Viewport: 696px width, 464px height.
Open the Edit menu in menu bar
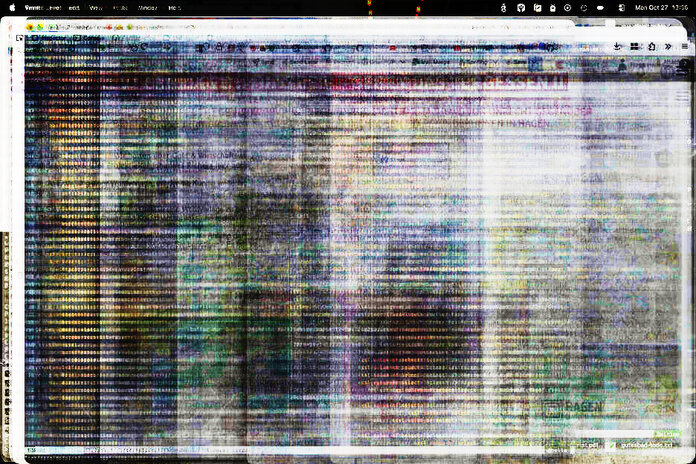[74, 7]
